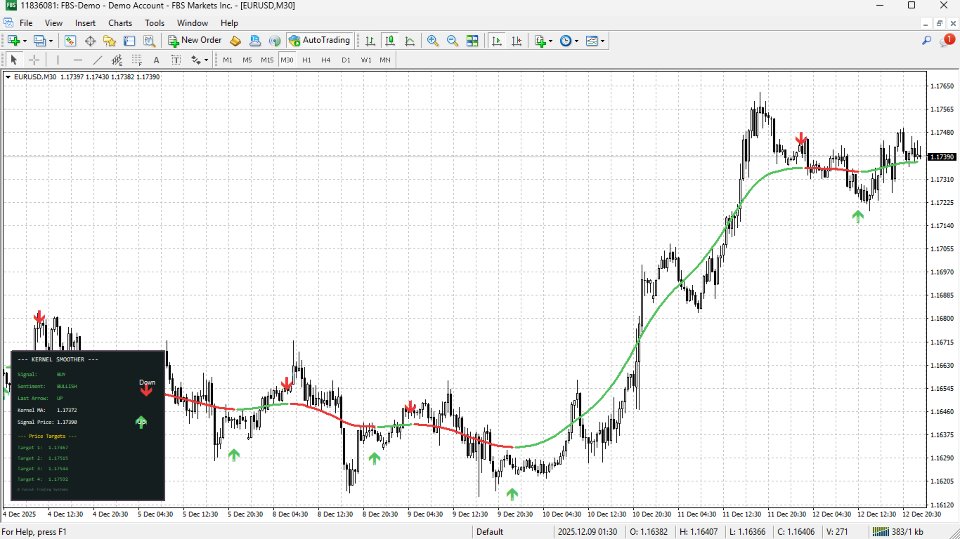Screen dimensions: 960x539
Task: Switch chart to Bar Chart mode
Action: coord(370,40)
